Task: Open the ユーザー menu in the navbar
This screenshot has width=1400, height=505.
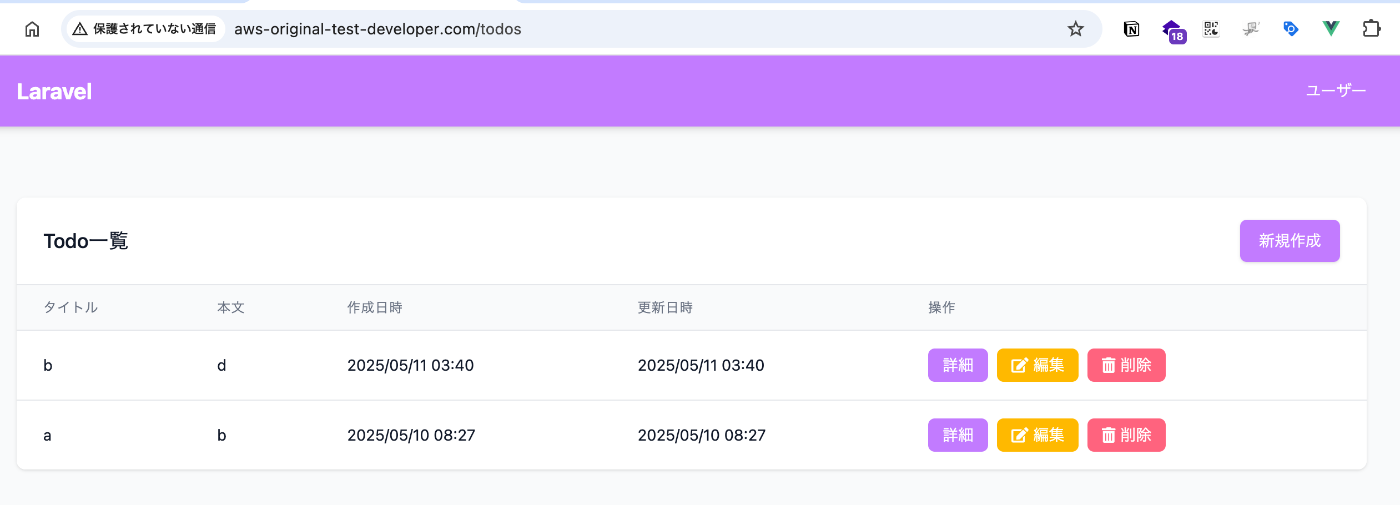Action: 1336,90
